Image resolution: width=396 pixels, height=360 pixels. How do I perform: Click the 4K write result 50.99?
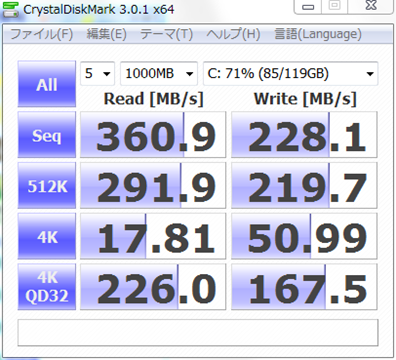[x=304, y=236]
